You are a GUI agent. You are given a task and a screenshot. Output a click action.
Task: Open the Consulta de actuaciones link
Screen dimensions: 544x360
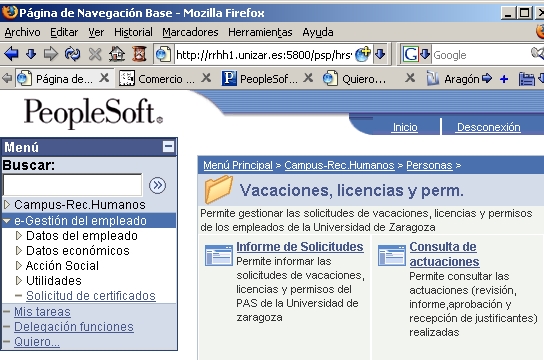[x=444, y=254]
